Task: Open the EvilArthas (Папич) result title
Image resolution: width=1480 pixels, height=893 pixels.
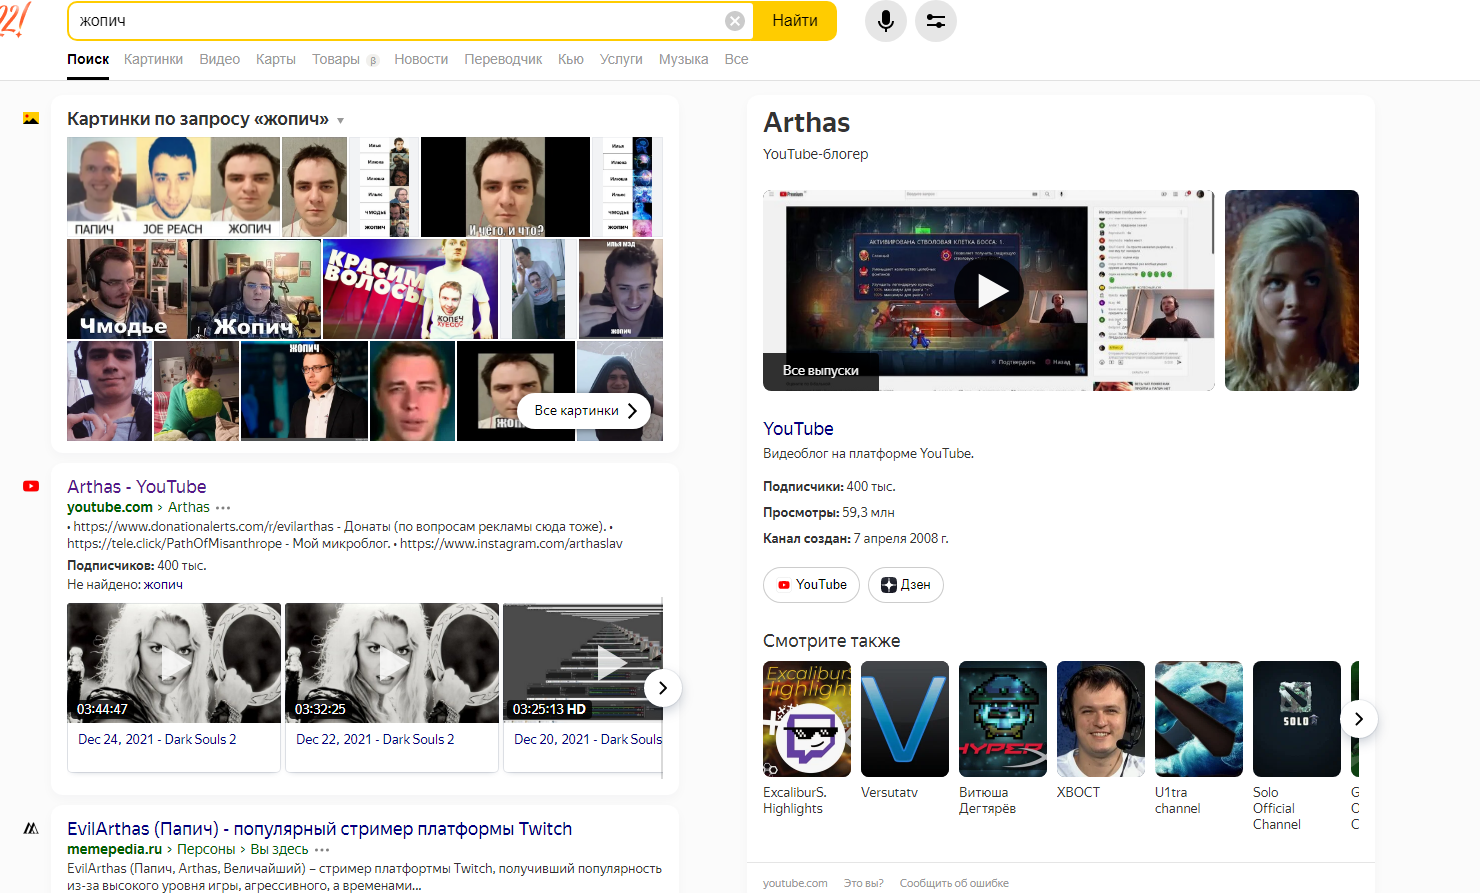Action: (320, 829)
